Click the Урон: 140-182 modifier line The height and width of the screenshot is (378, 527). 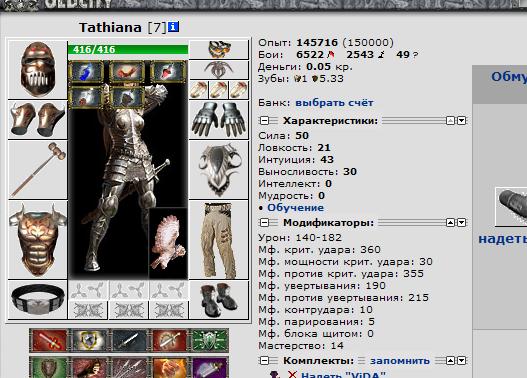[x=300, y=238]
